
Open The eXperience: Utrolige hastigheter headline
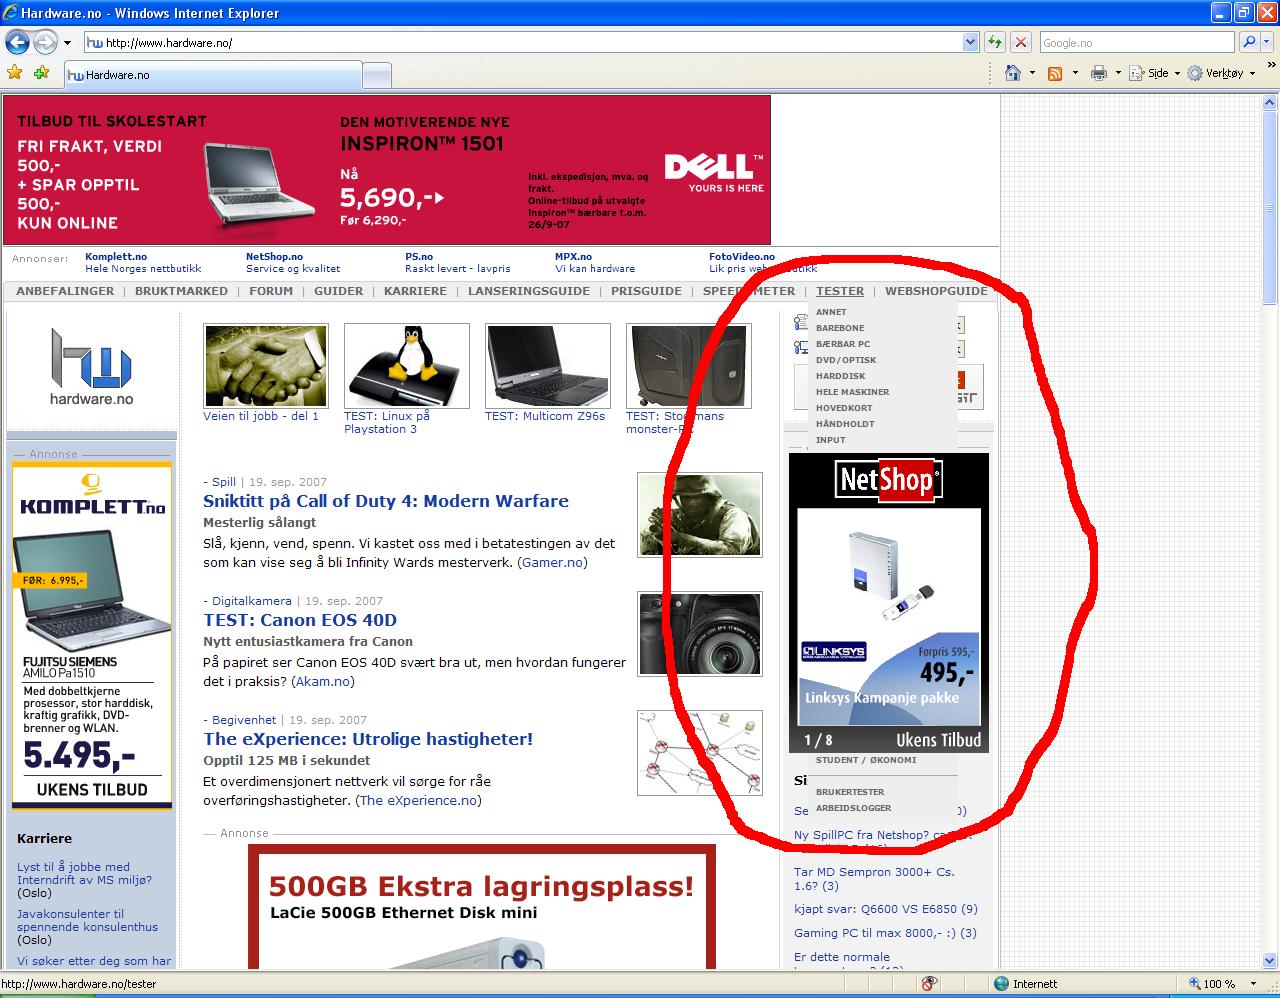pos(368,739)
